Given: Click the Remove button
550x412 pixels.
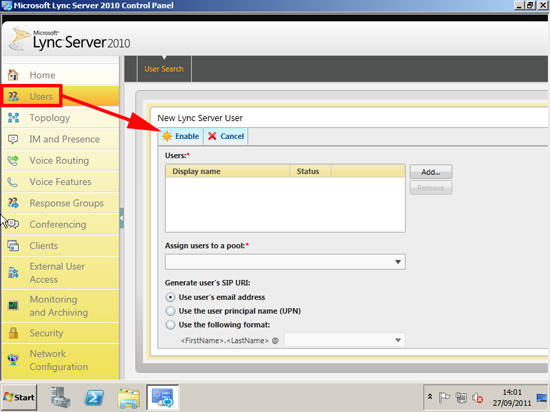Looking at the screenshot, I should pyautogui.click(x=431, y=188).
